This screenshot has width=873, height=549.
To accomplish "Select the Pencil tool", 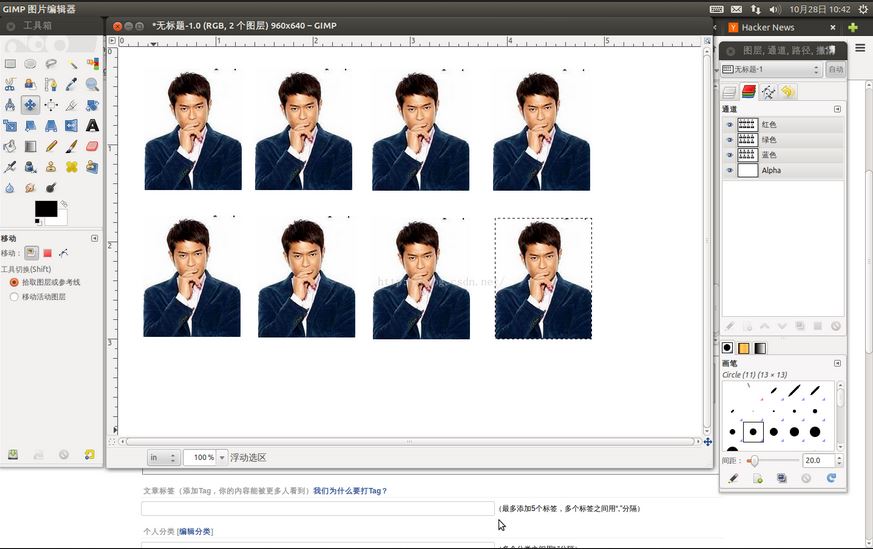I will (x=51, y=146).
